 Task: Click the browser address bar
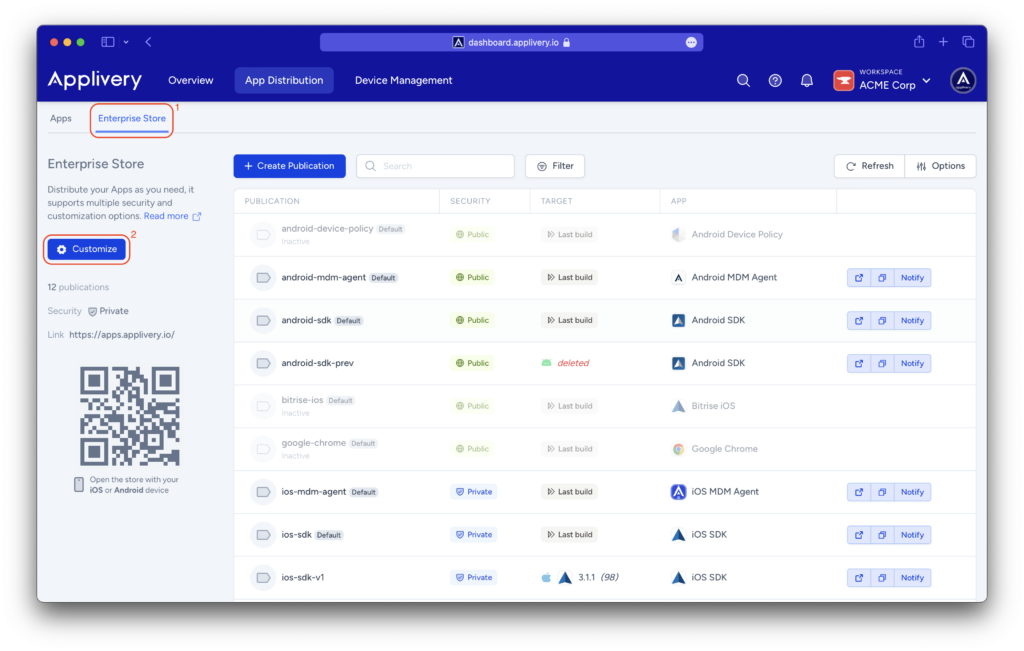(x=511, y=42)
